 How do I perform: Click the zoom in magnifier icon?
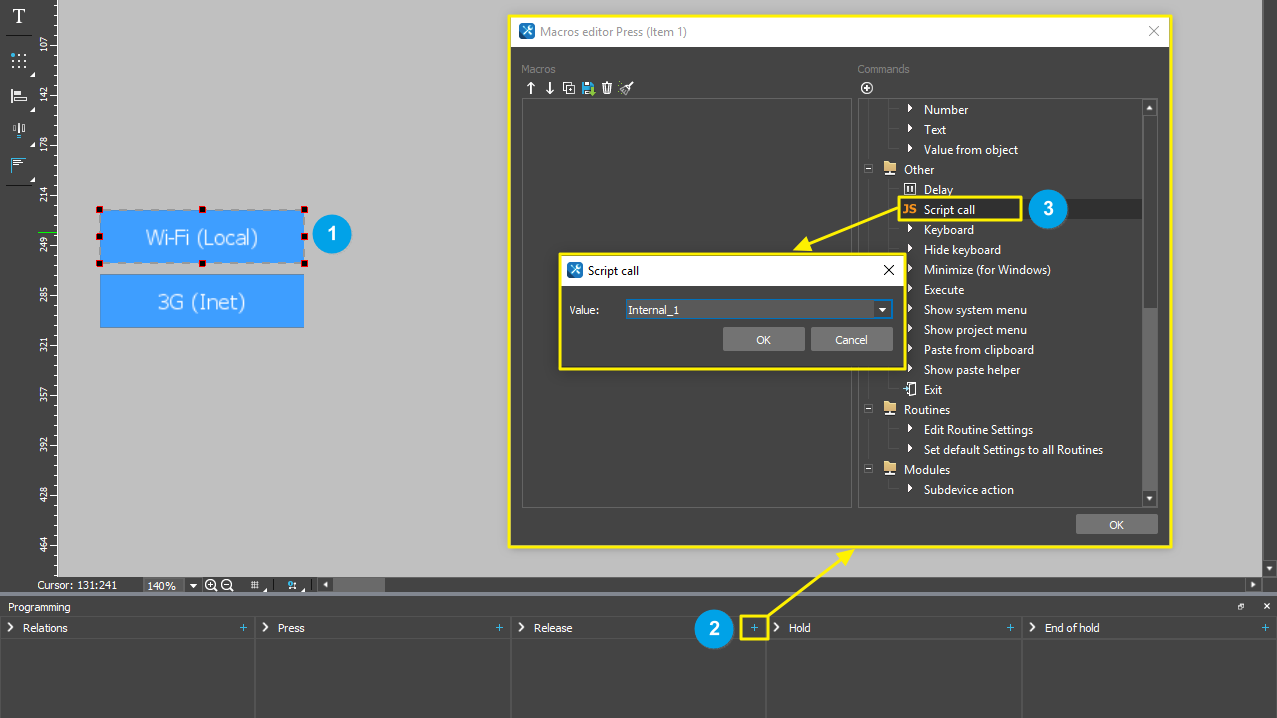click(211, 585)
